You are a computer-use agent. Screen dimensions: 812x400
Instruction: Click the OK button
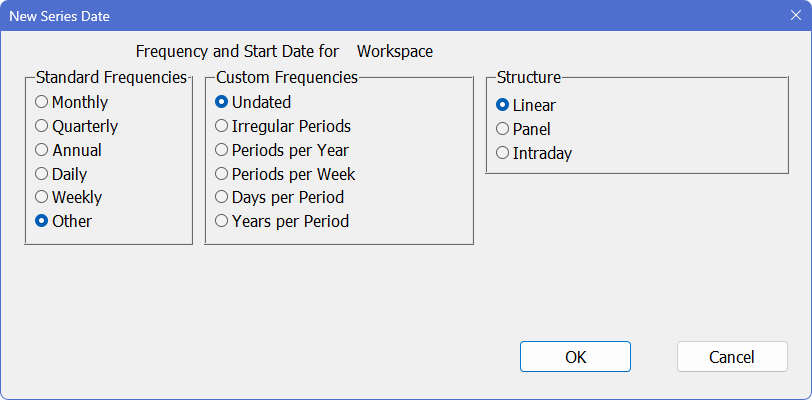pyautogui.click(x=575, y=357)
